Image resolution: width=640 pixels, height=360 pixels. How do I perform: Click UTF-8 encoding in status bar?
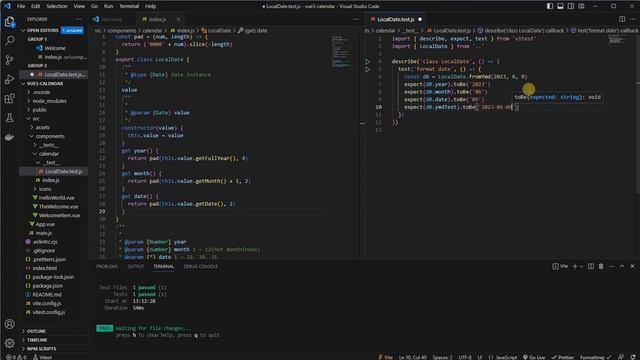click(x=465, y=357)
